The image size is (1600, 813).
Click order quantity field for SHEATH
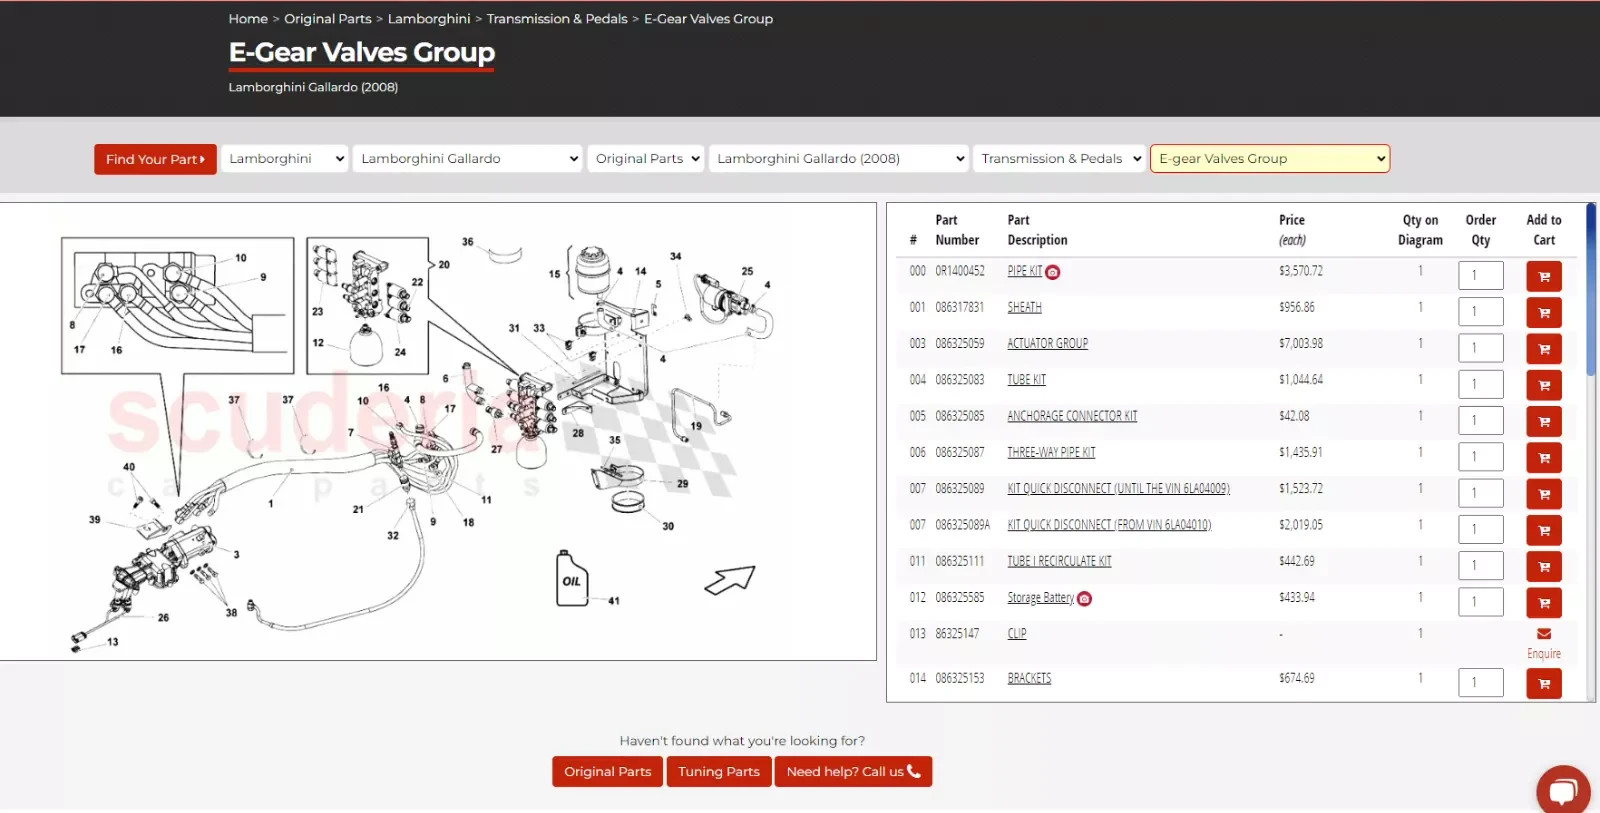pos(1481,312)
